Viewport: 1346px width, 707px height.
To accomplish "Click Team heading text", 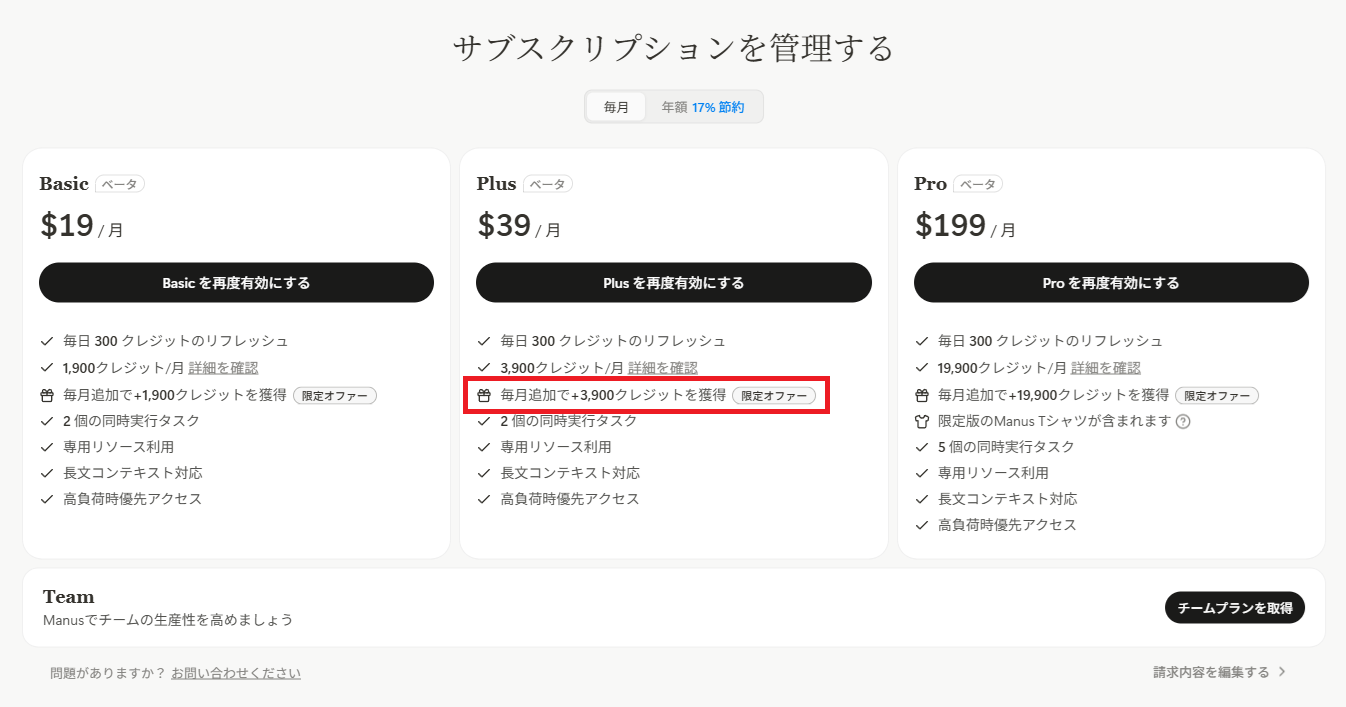I will tap(69, 597).
